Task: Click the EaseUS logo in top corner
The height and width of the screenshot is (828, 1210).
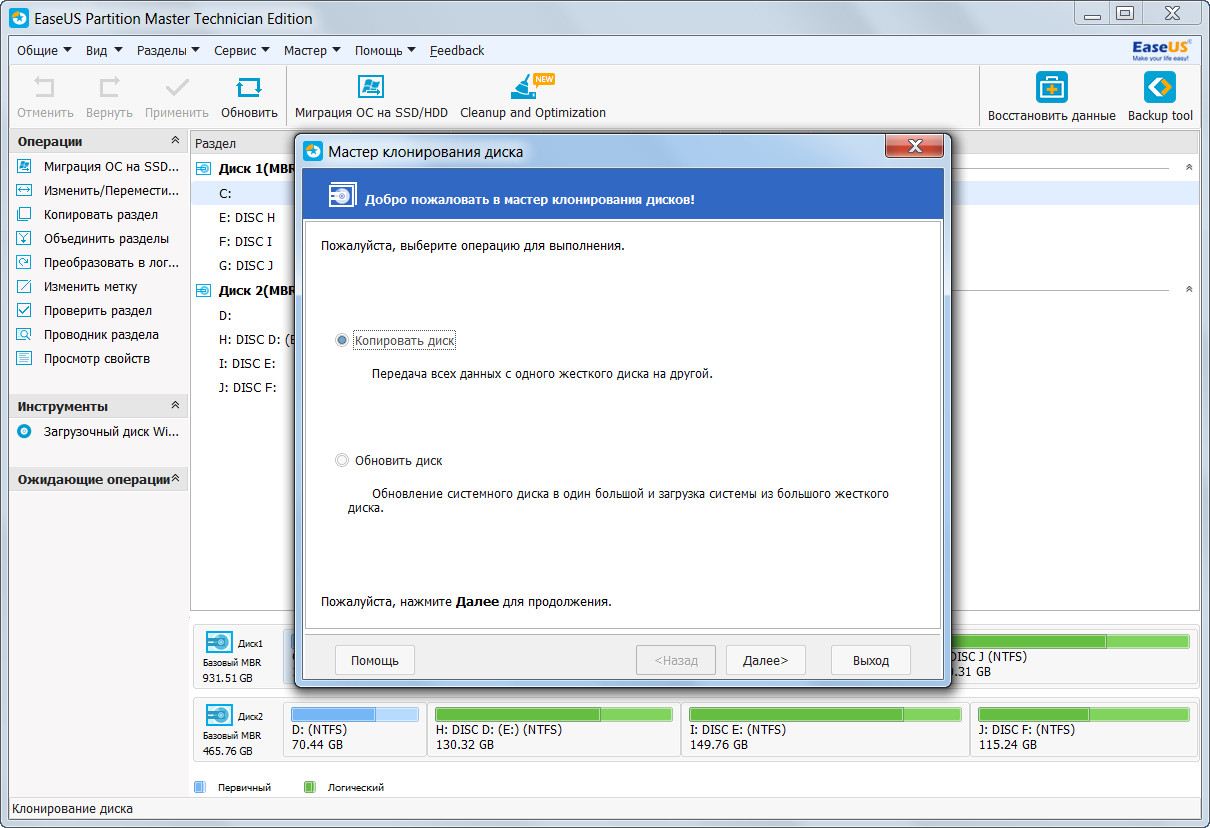Action: [1161, 50]
